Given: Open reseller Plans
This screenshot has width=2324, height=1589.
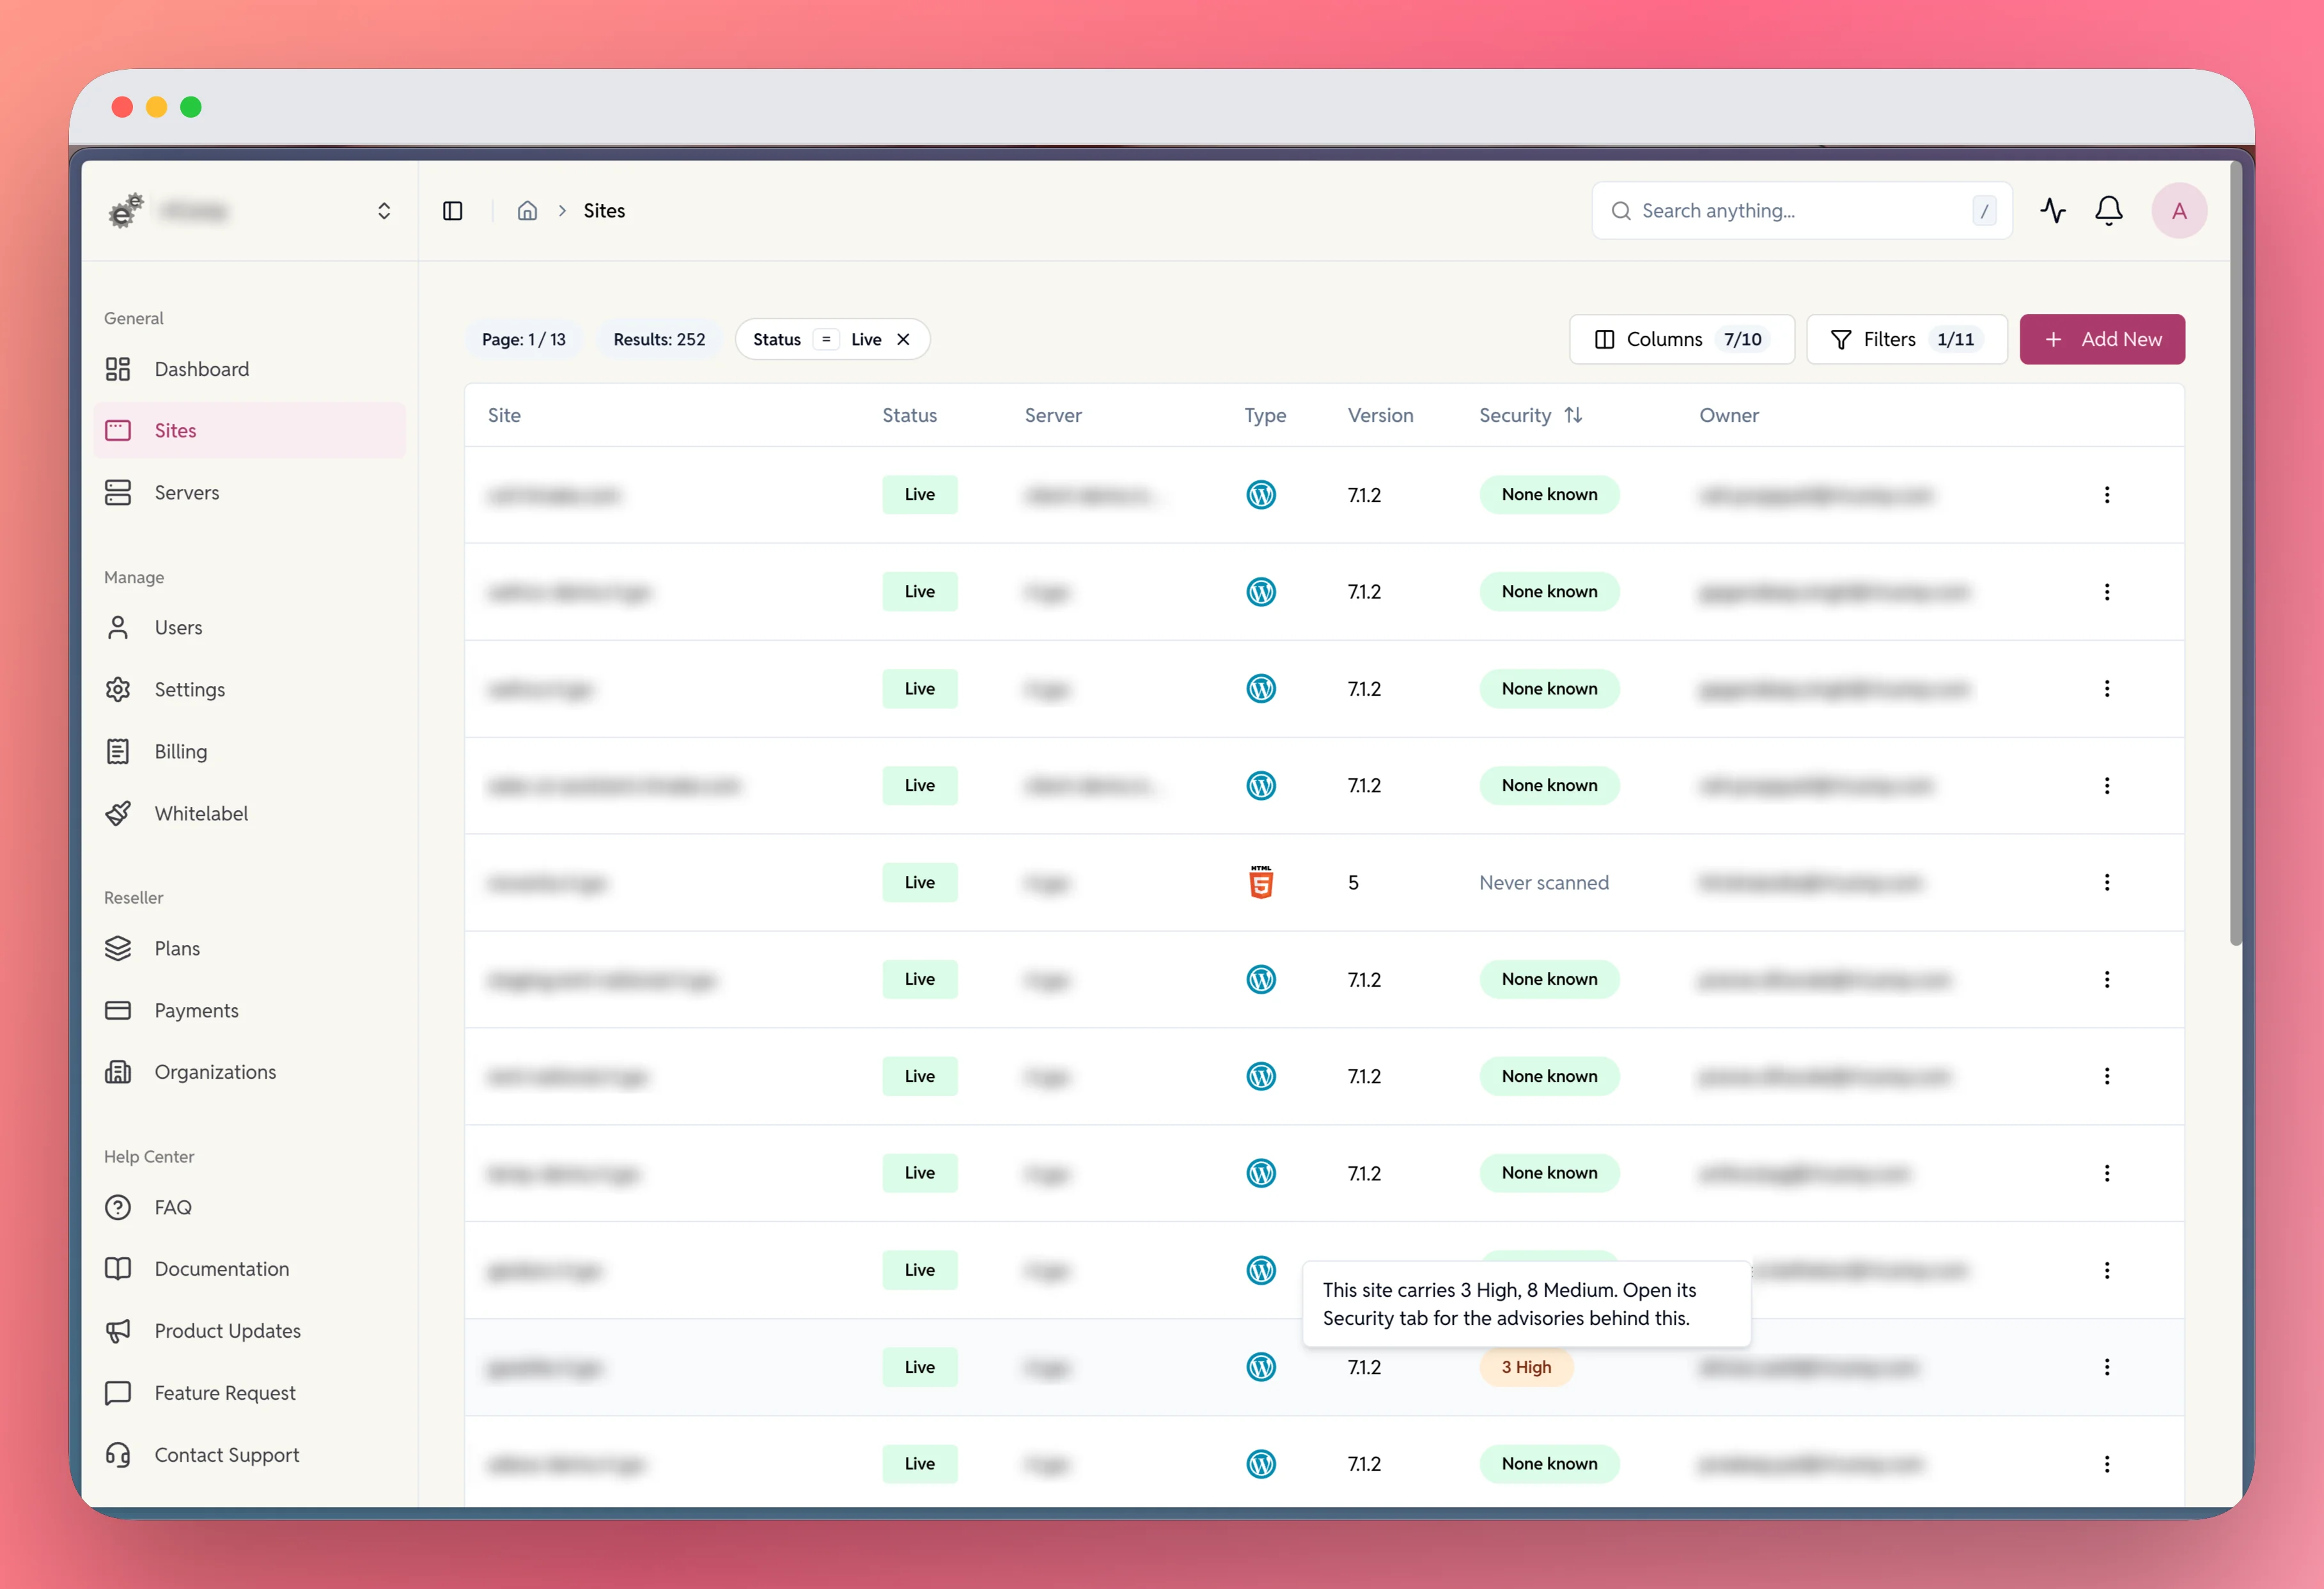Looking at the screenshot, I should [249, 948].
